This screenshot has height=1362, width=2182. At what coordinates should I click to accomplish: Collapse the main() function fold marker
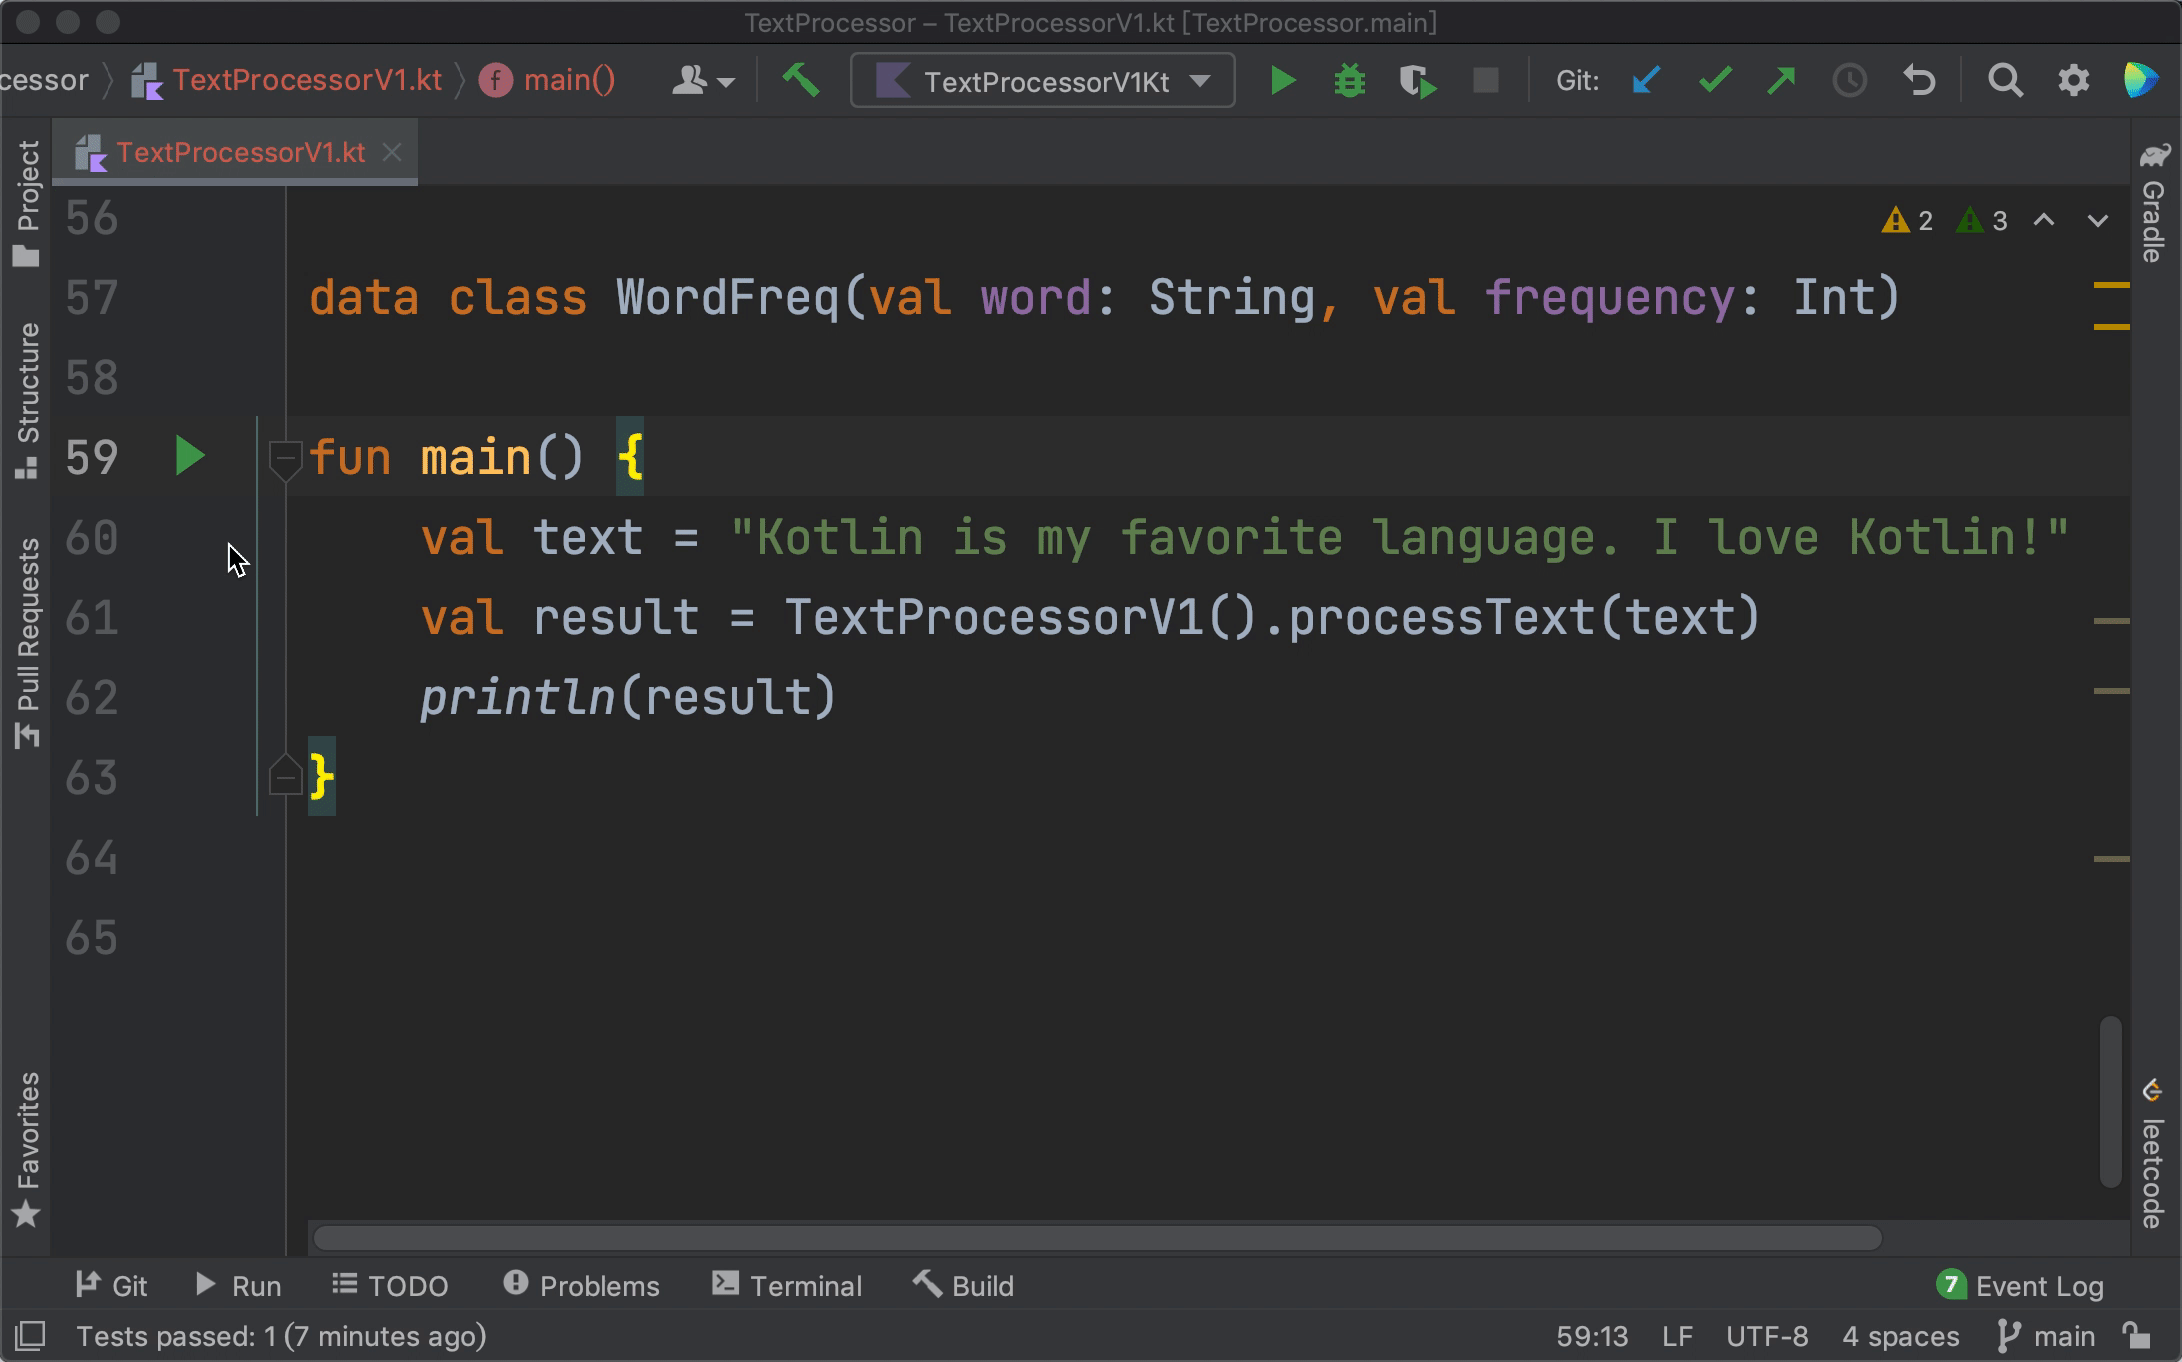tap(285, 459)
